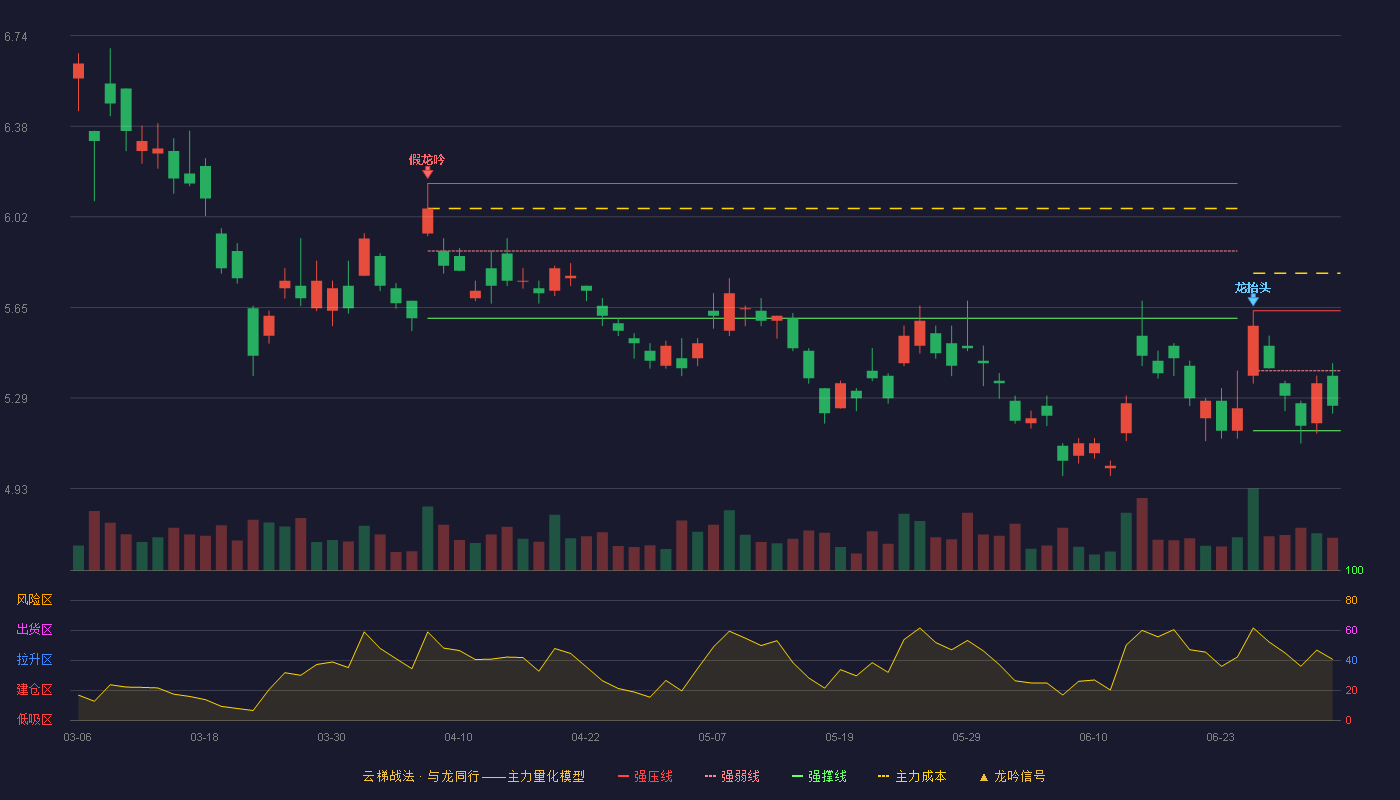Click the tallest volume bar under 龙抬头
Screen dimensions: 1400x800
click(x=1253, y=529)
